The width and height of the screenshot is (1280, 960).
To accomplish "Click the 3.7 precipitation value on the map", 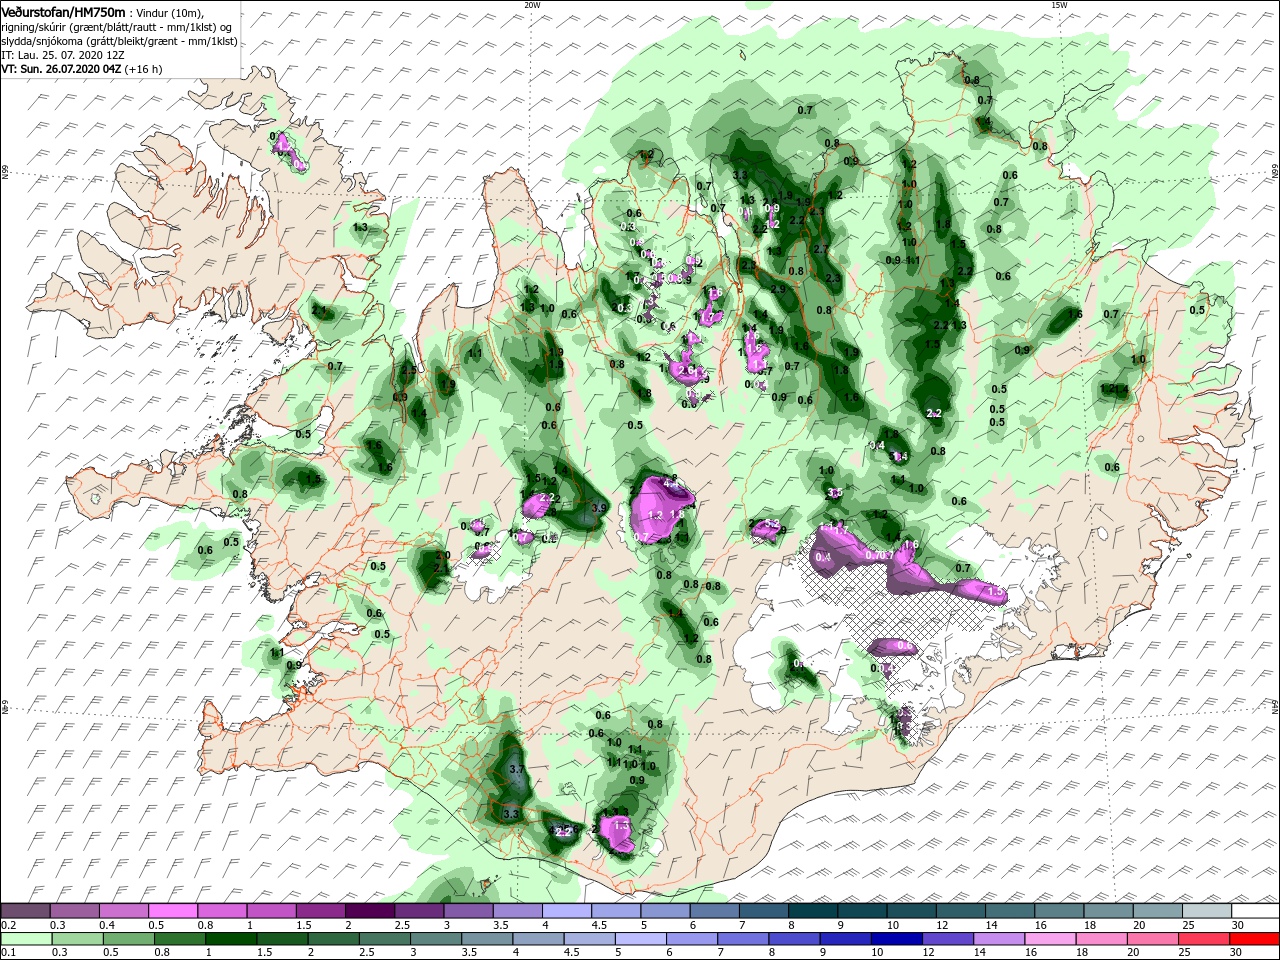I will [x=516, y=770].
